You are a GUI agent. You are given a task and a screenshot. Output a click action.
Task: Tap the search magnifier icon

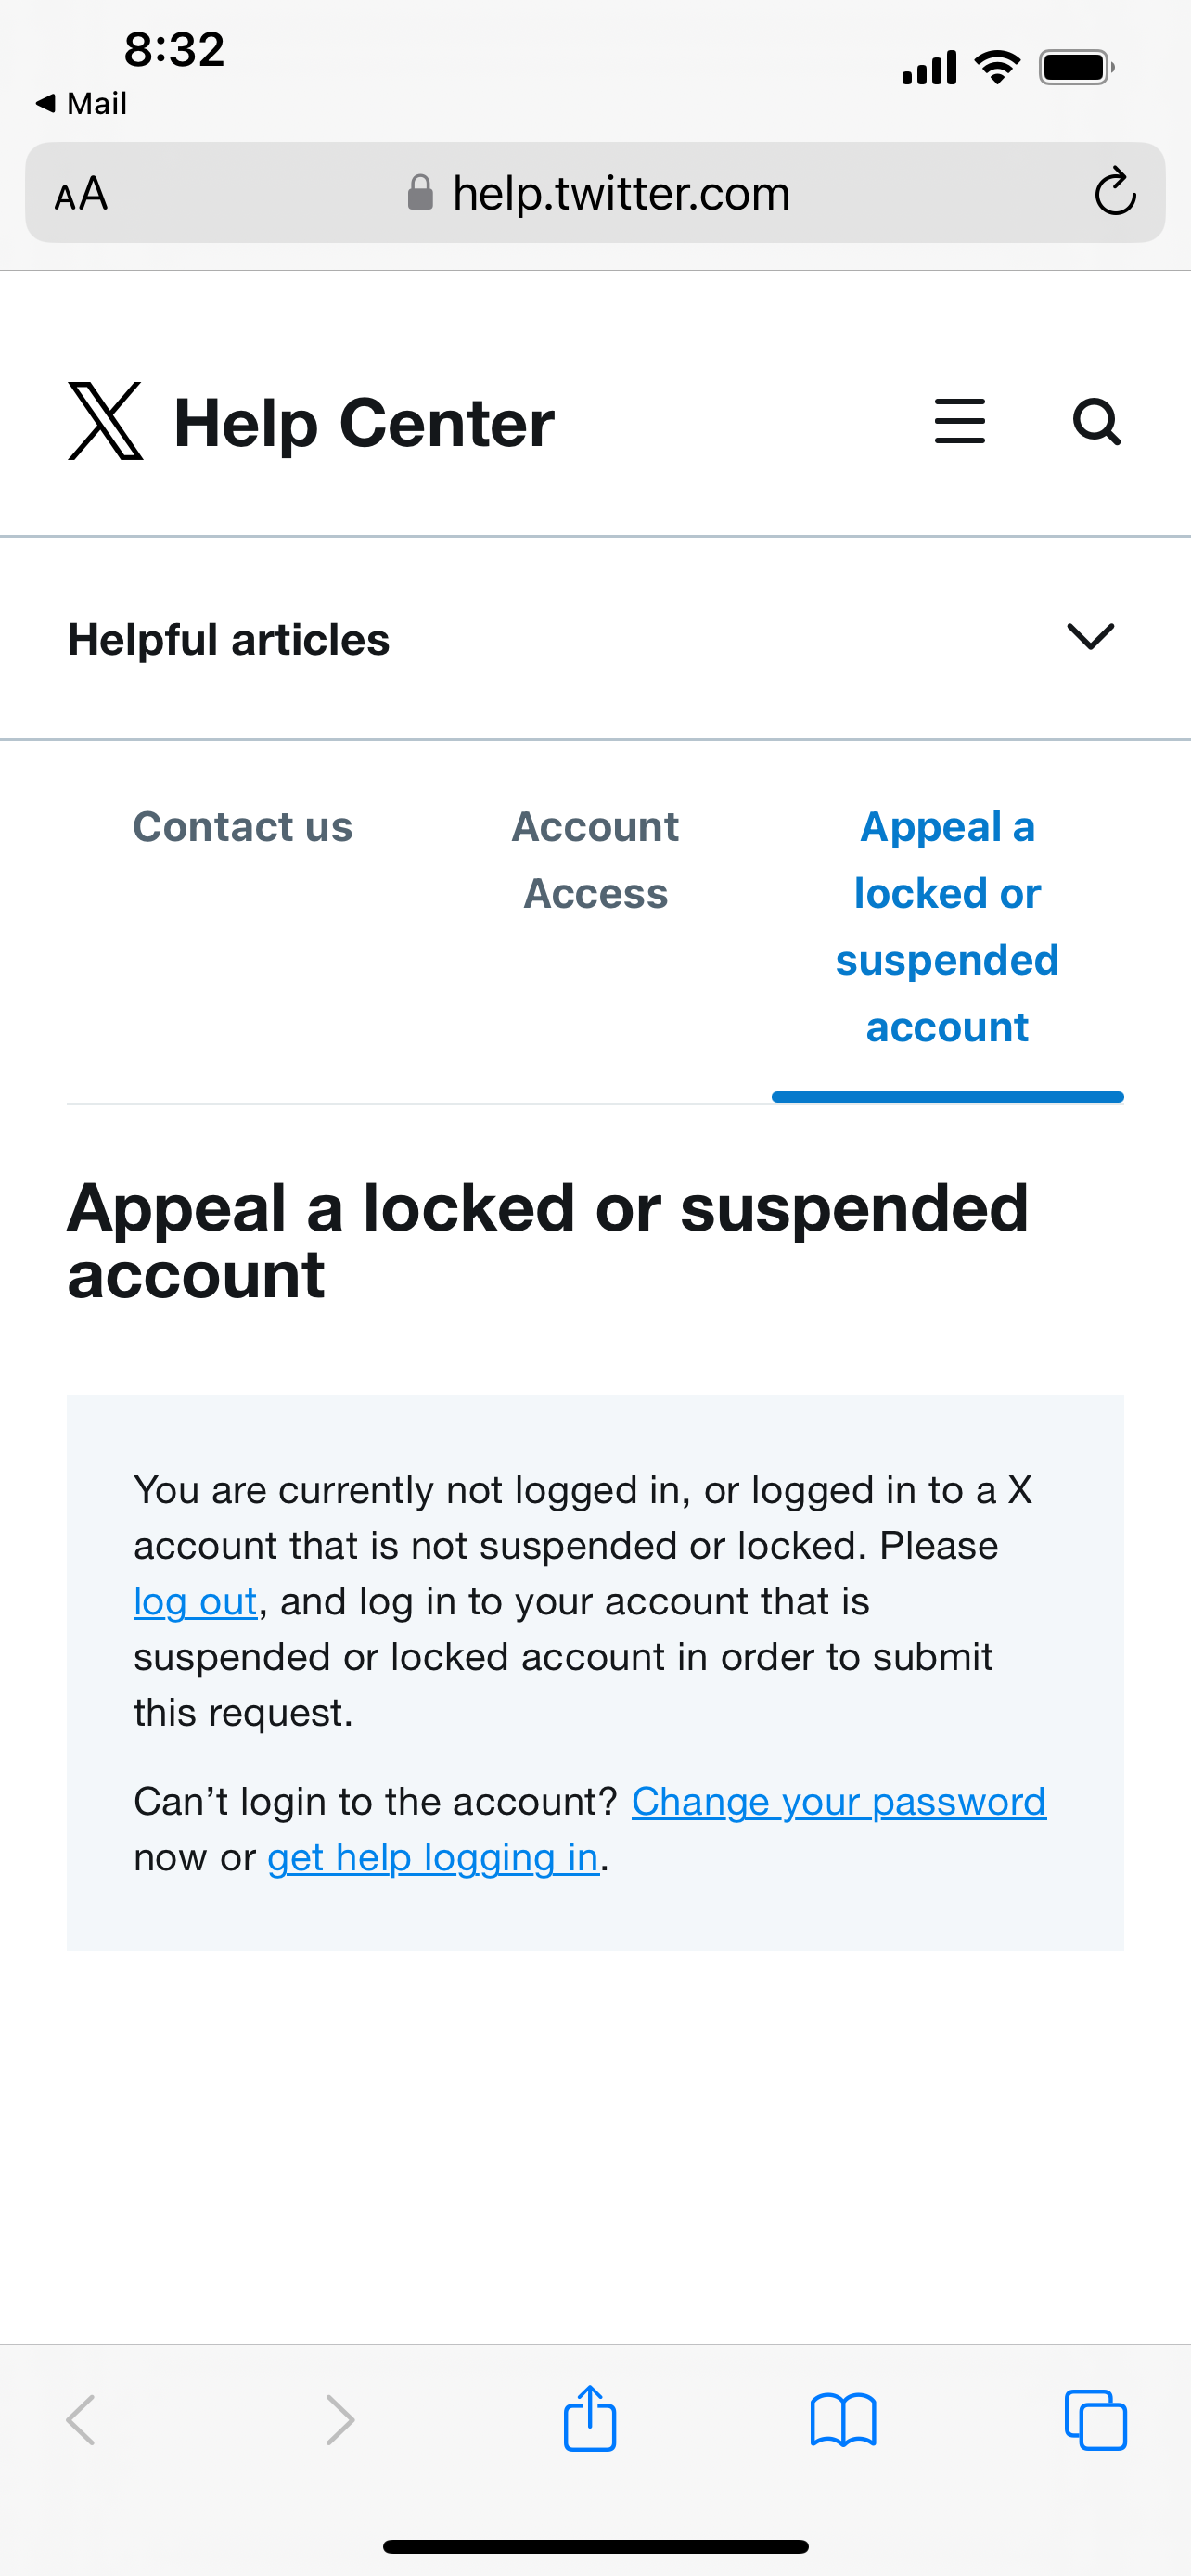[1096, 421]
